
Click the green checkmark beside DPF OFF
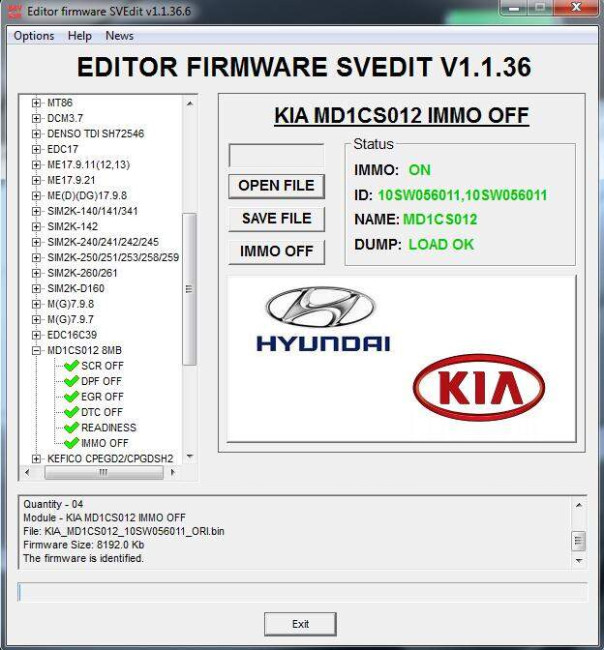click(71, 381)
